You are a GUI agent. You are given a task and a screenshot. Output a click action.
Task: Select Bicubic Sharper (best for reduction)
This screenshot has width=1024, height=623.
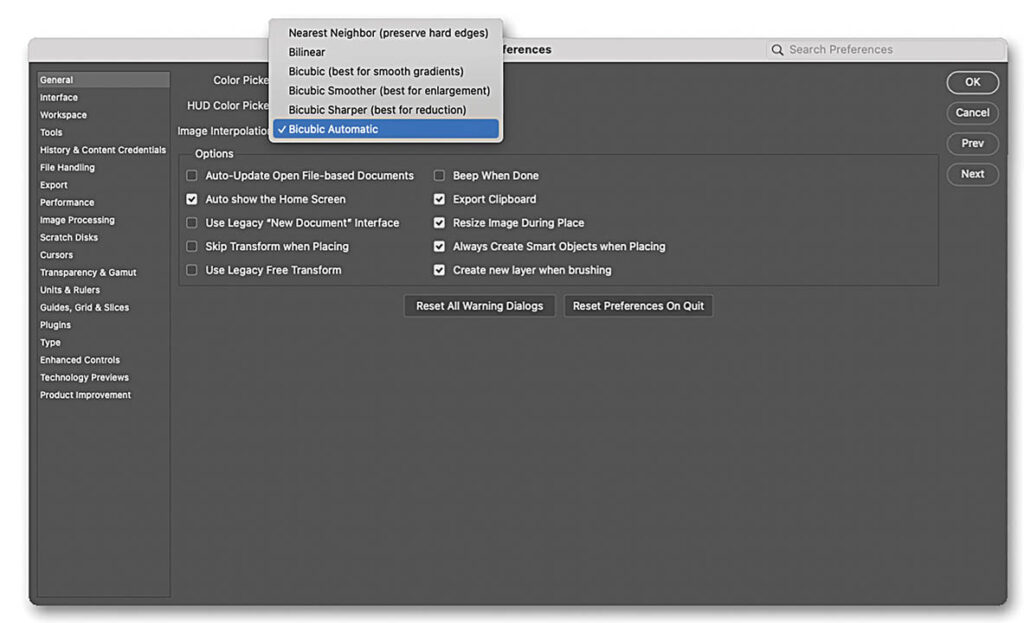click(377, 110)
